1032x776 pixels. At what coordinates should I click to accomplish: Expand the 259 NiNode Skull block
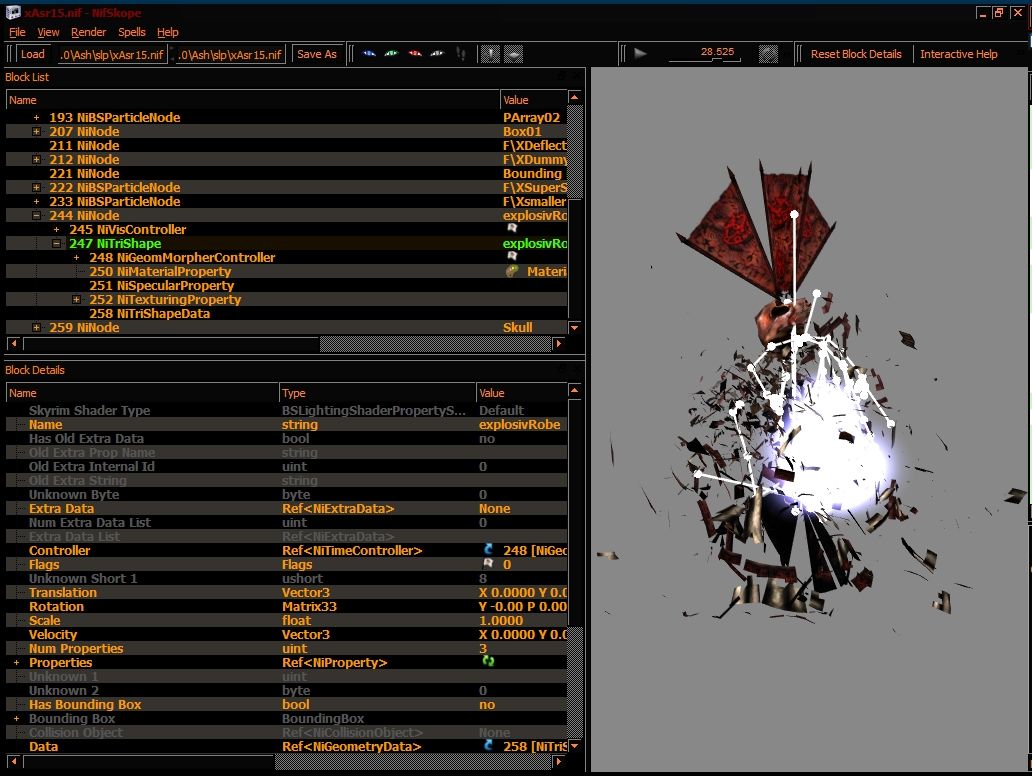pos(37,328)
